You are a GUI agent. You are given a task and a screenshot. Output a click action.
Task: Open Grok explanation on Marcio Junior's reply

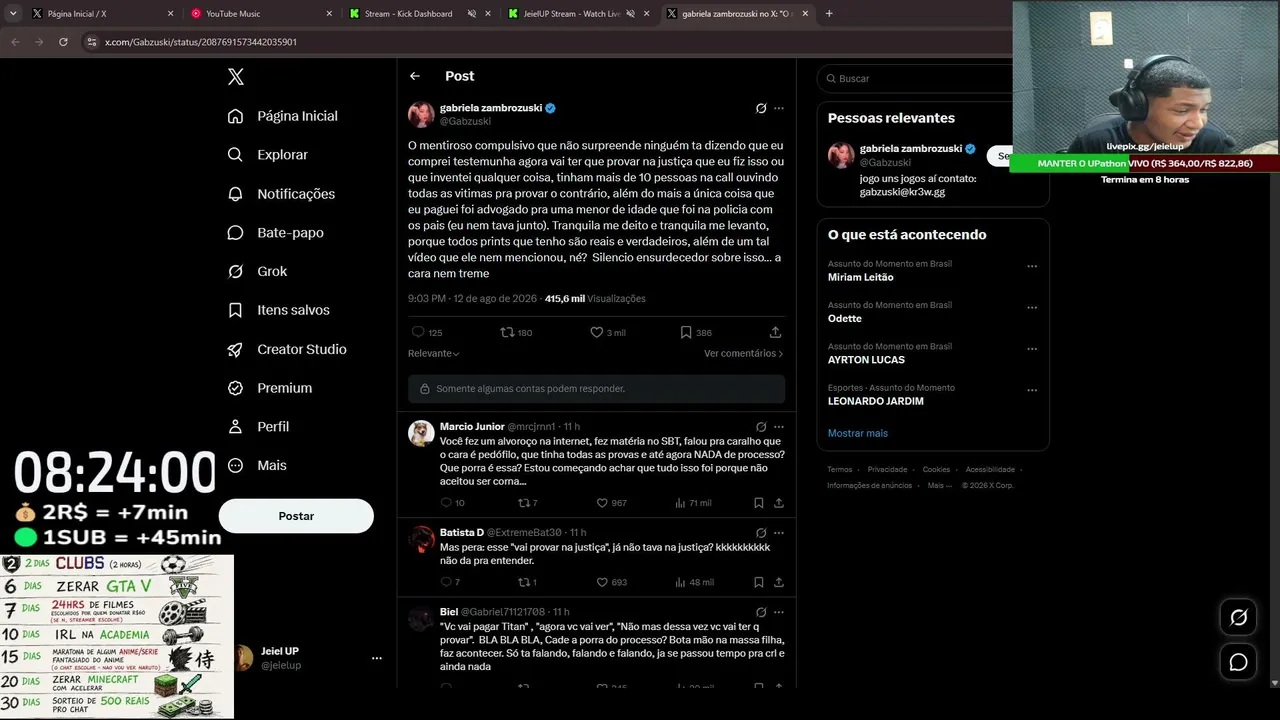761,427
